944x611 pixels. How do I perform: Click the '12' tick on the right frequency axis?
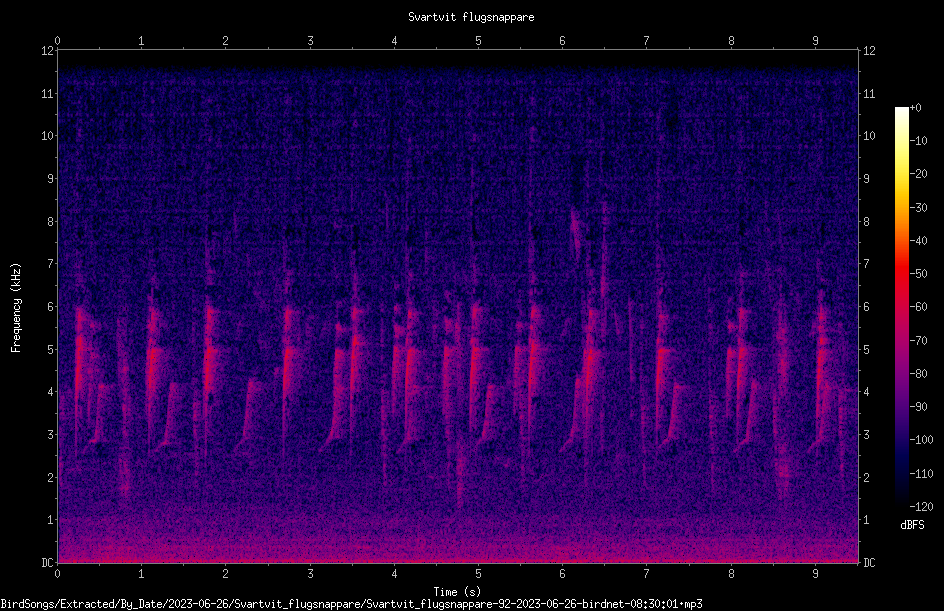tap(869, 51)
